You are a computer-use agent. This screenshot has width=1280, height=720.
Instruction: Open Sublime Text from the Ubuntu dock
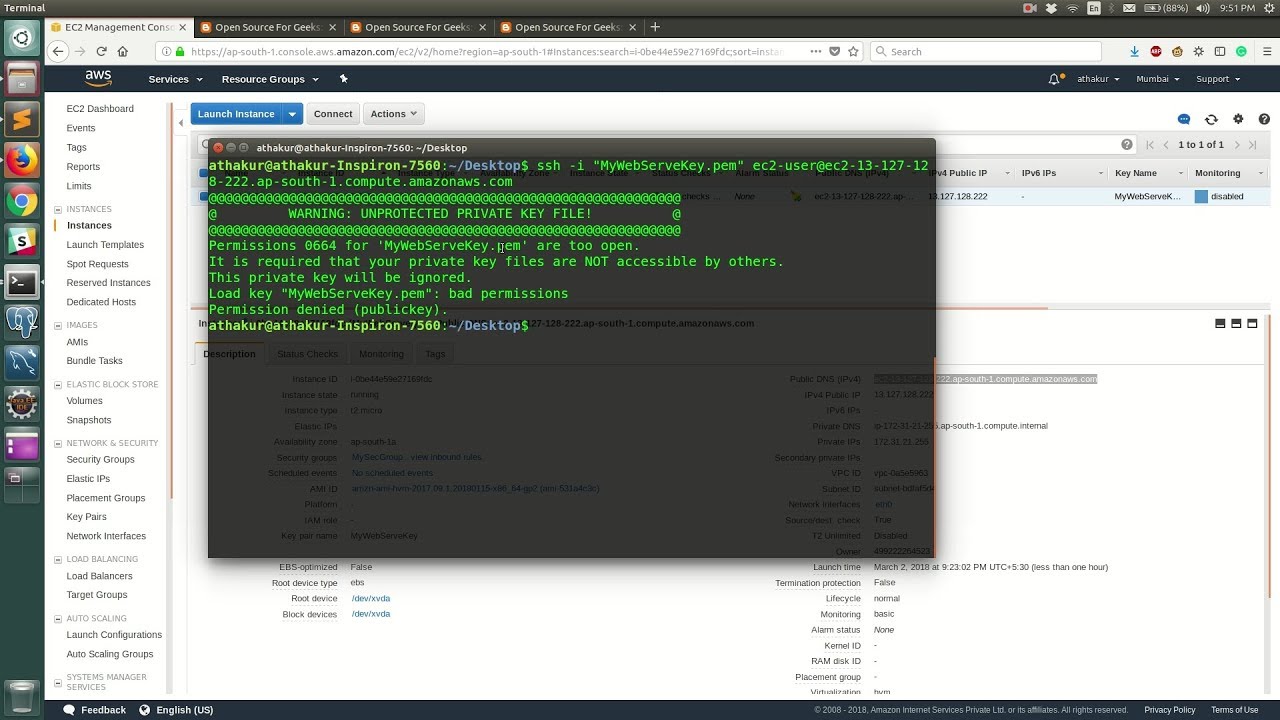(x=21, y=120)
